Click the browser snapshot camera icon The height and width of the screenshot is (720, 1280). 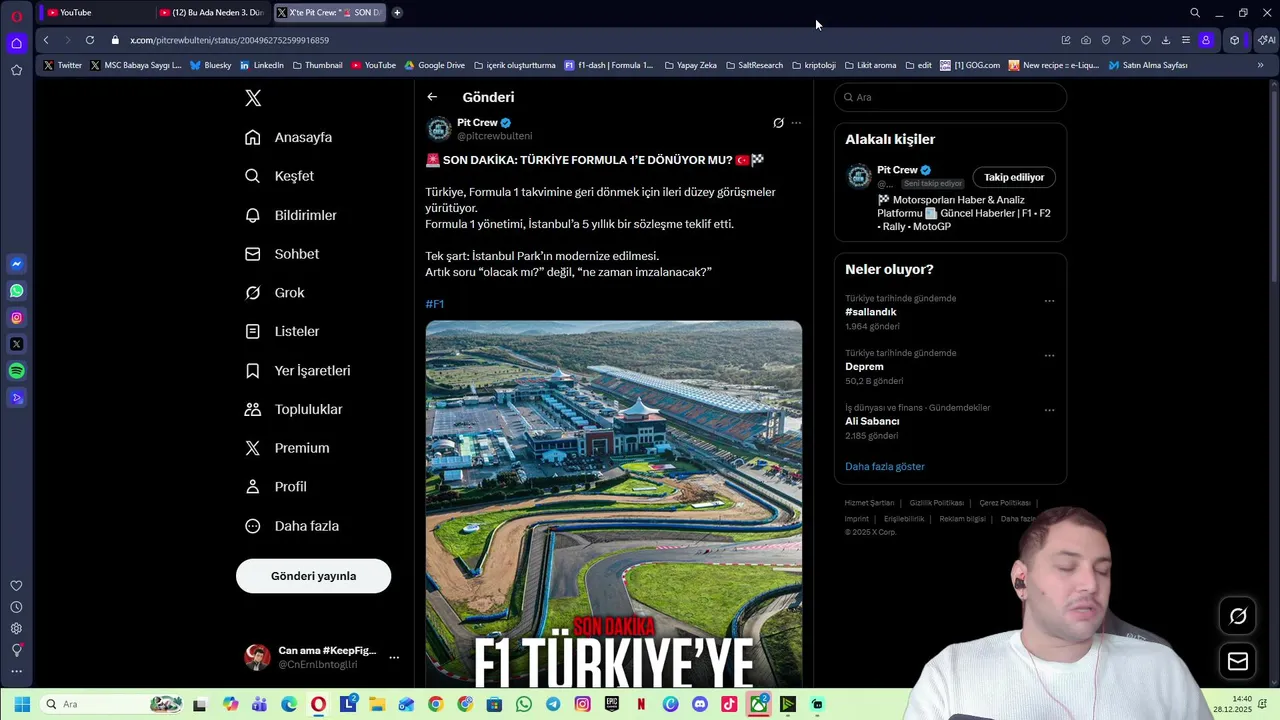click(1086, 40)
